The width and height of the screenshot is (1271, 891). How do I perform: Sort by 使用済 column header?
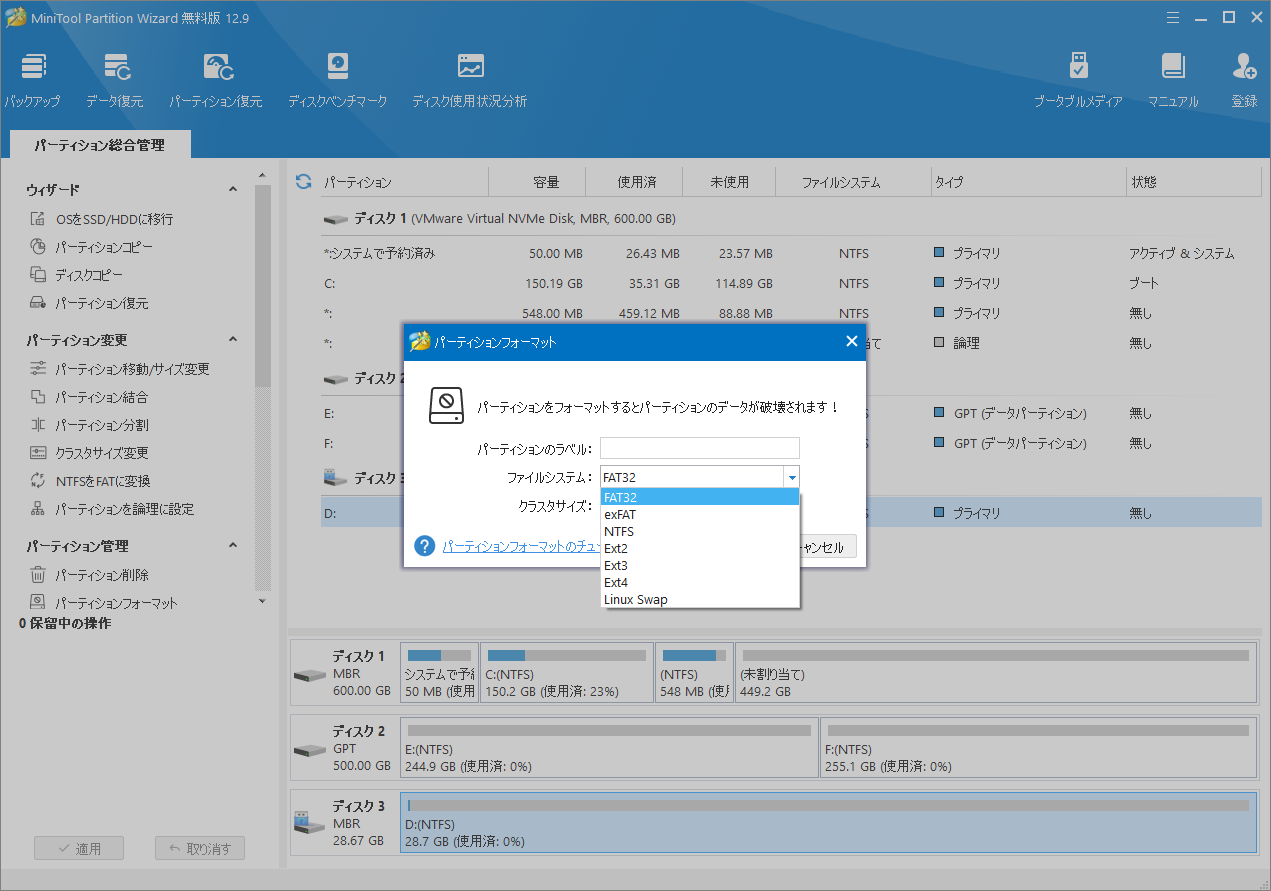(x=635, y=182)
